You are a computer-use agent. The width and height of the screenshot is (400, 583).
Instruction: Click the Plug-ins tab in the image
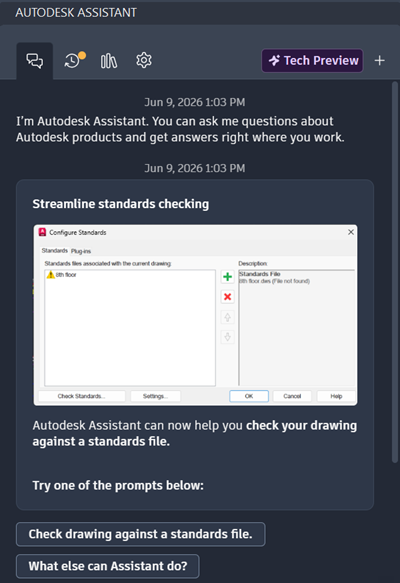(x=81, y=251)
